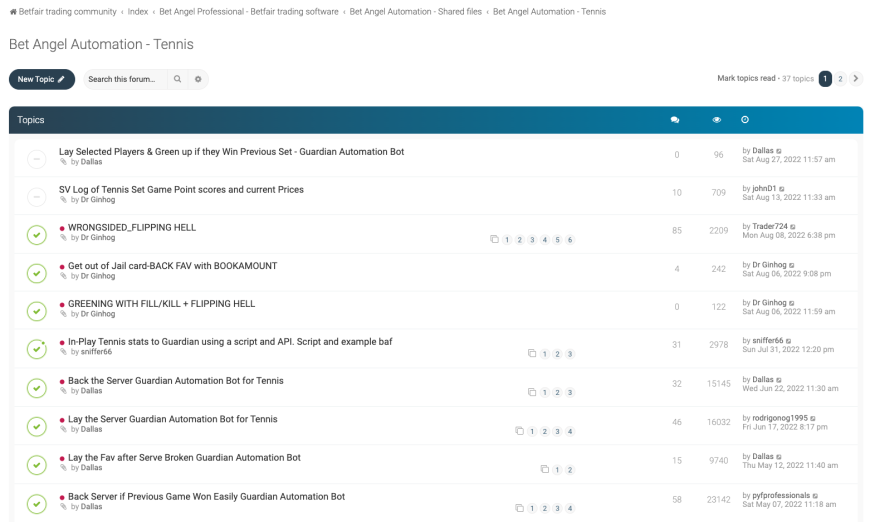The height and width of the screenshot is (522, 870).
Task: Click the replies column icon
Action: [x=675, y=120]
